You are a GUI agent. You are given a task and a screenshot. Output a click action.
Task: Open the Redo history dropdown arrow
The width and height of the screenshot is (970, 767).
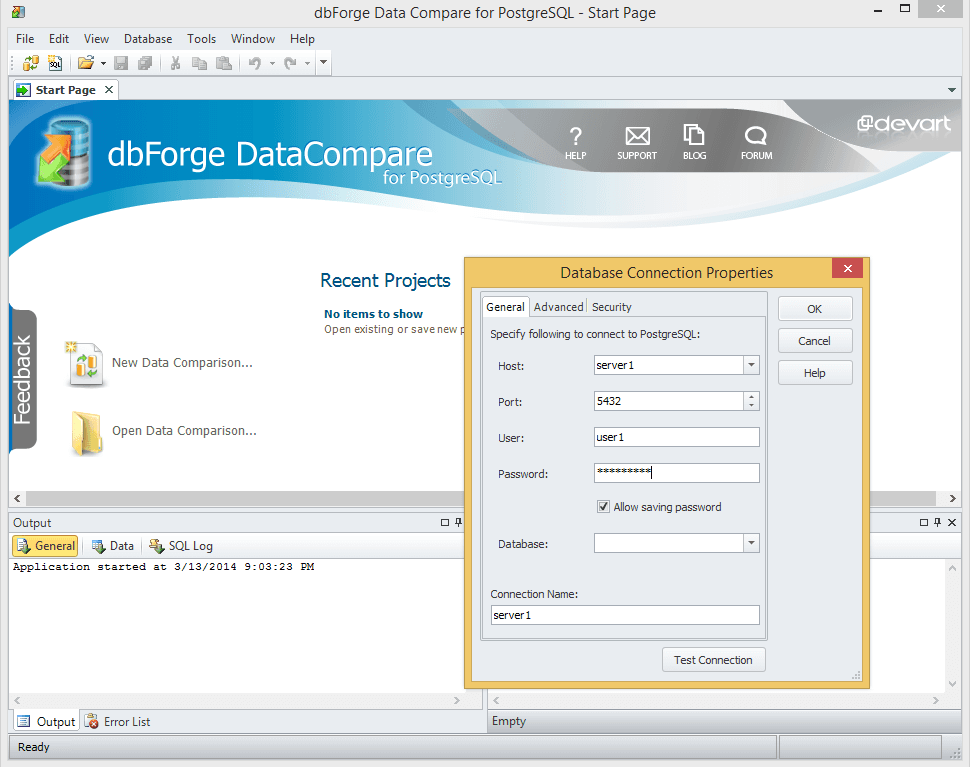[307, 63]
